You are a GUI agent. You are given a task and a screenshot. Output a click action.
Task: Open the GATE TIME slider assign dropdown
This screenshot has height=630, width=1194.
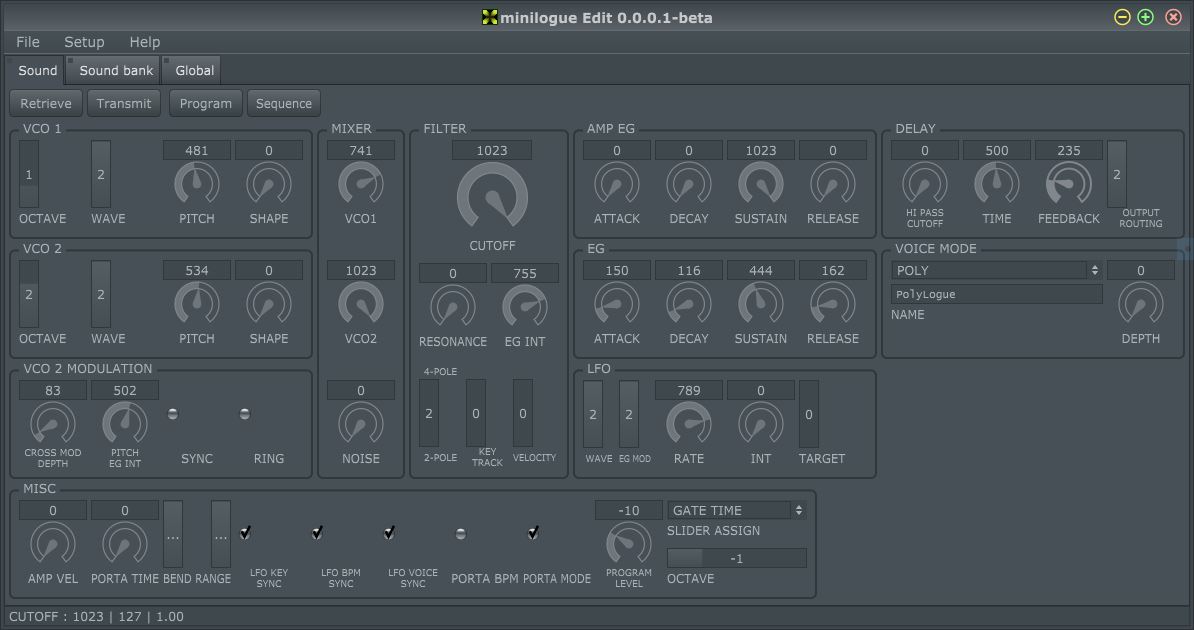pyautogui.click(x=736, y=510)
